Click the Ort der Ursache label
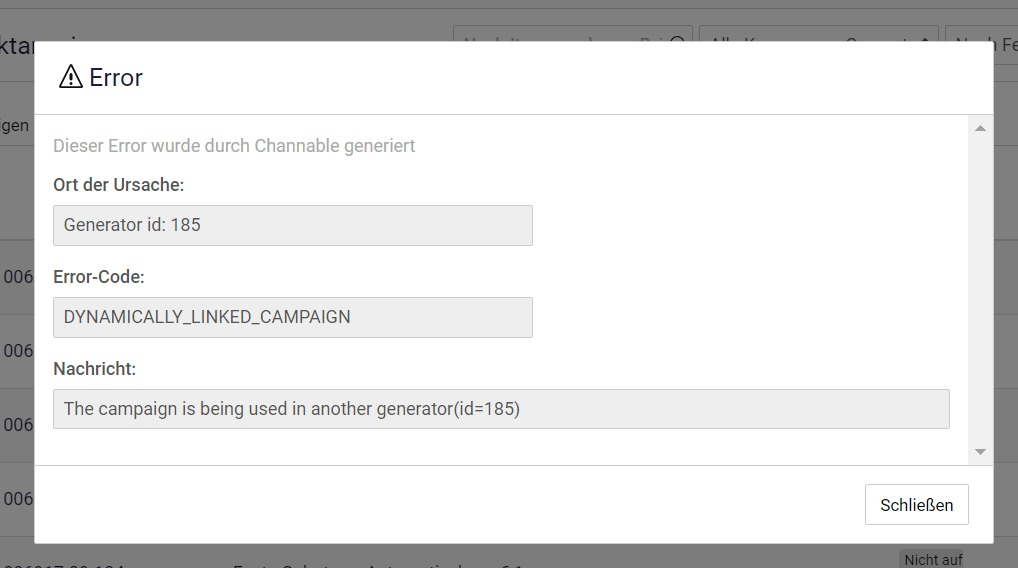The width and height of the screenshot is (1018, 568). tap(119, 185)
